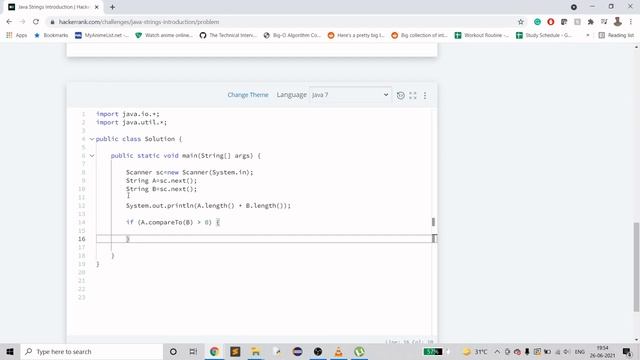Open Sublime Text on the taskbar
This screenshot has height=360, width=640.
pyautogui.click(x=235, y=351)
